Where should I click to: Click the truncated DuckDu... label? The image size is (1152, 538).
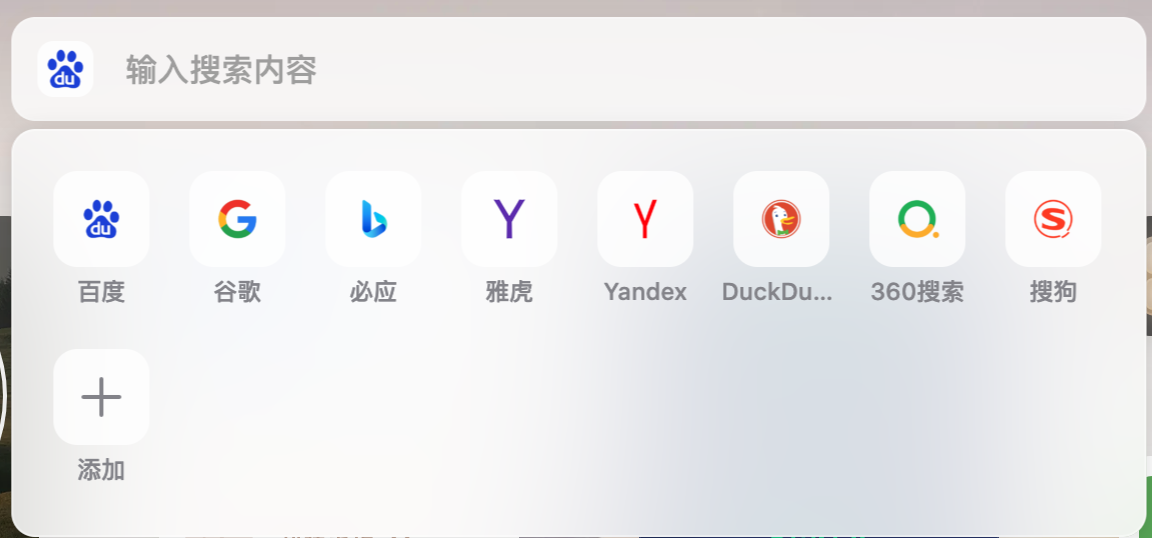(x=777, y=293)
